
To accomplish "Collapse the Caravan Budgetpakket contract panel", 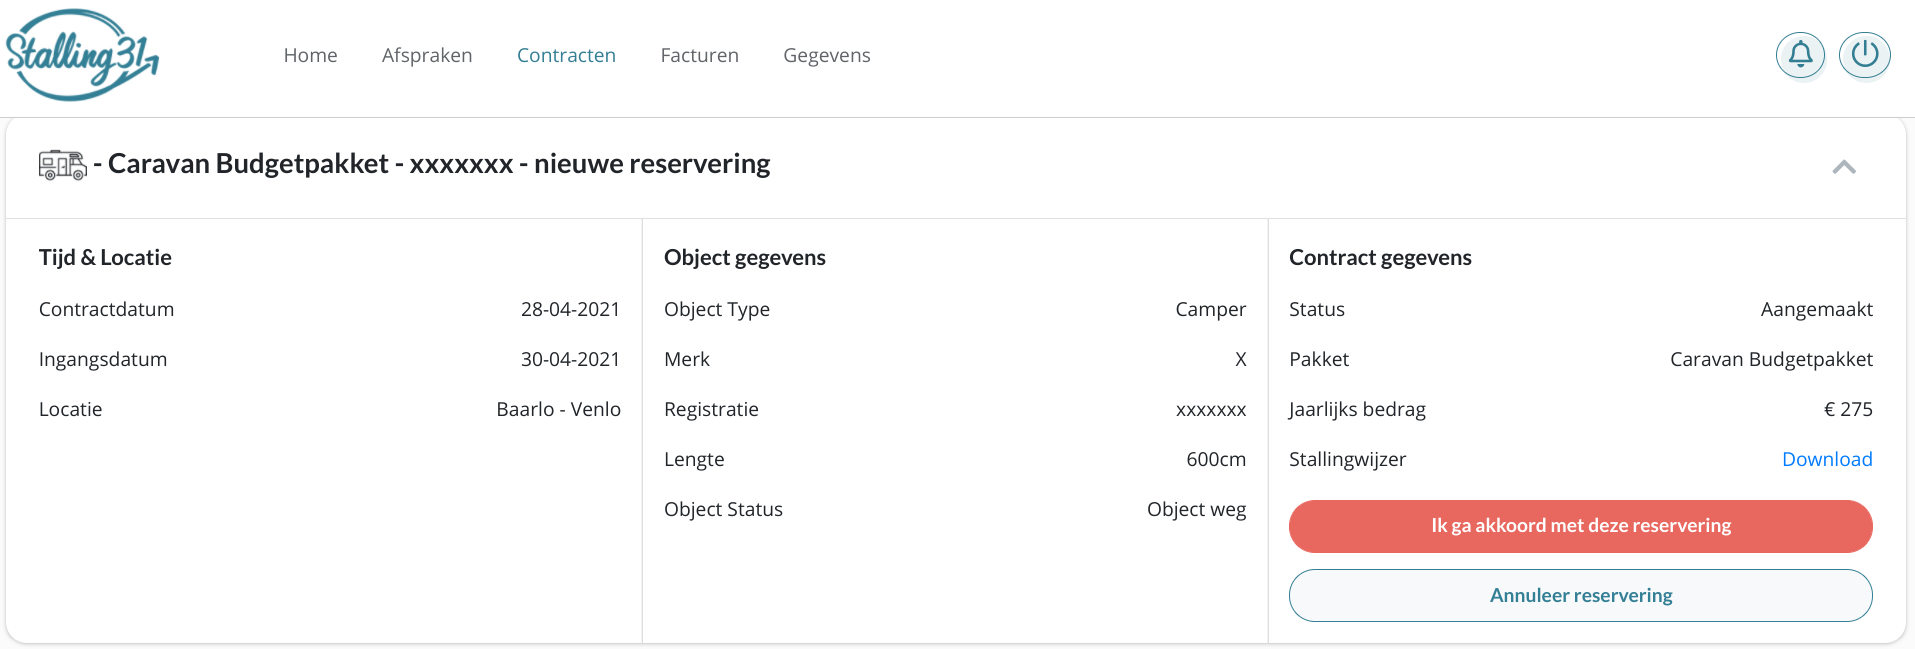I will [1844, 167].
